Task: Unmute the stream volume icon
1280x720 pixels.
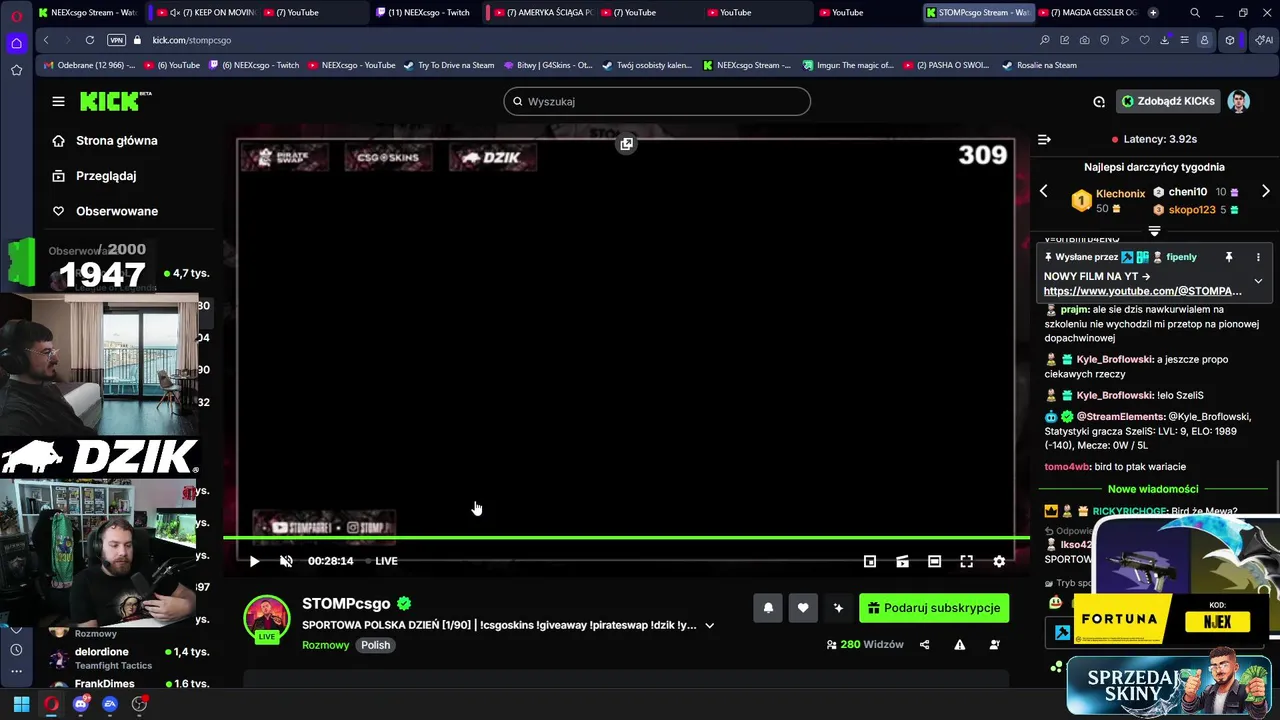Action: (286, 561)
